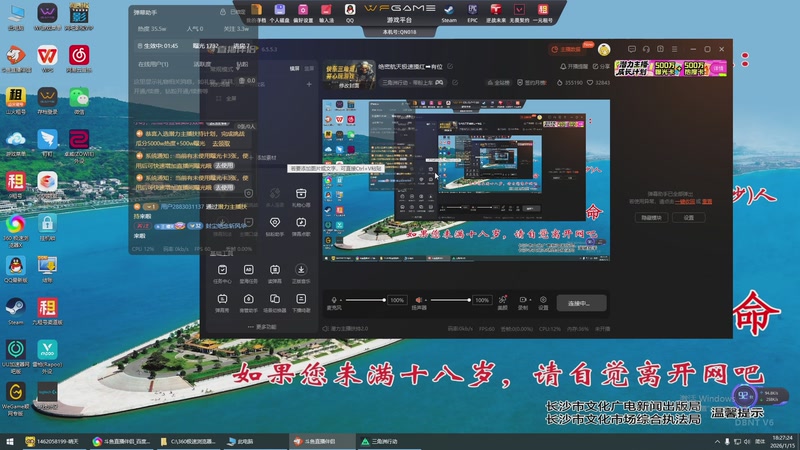Click the microphone 100% value box

[x=397, y=300]
